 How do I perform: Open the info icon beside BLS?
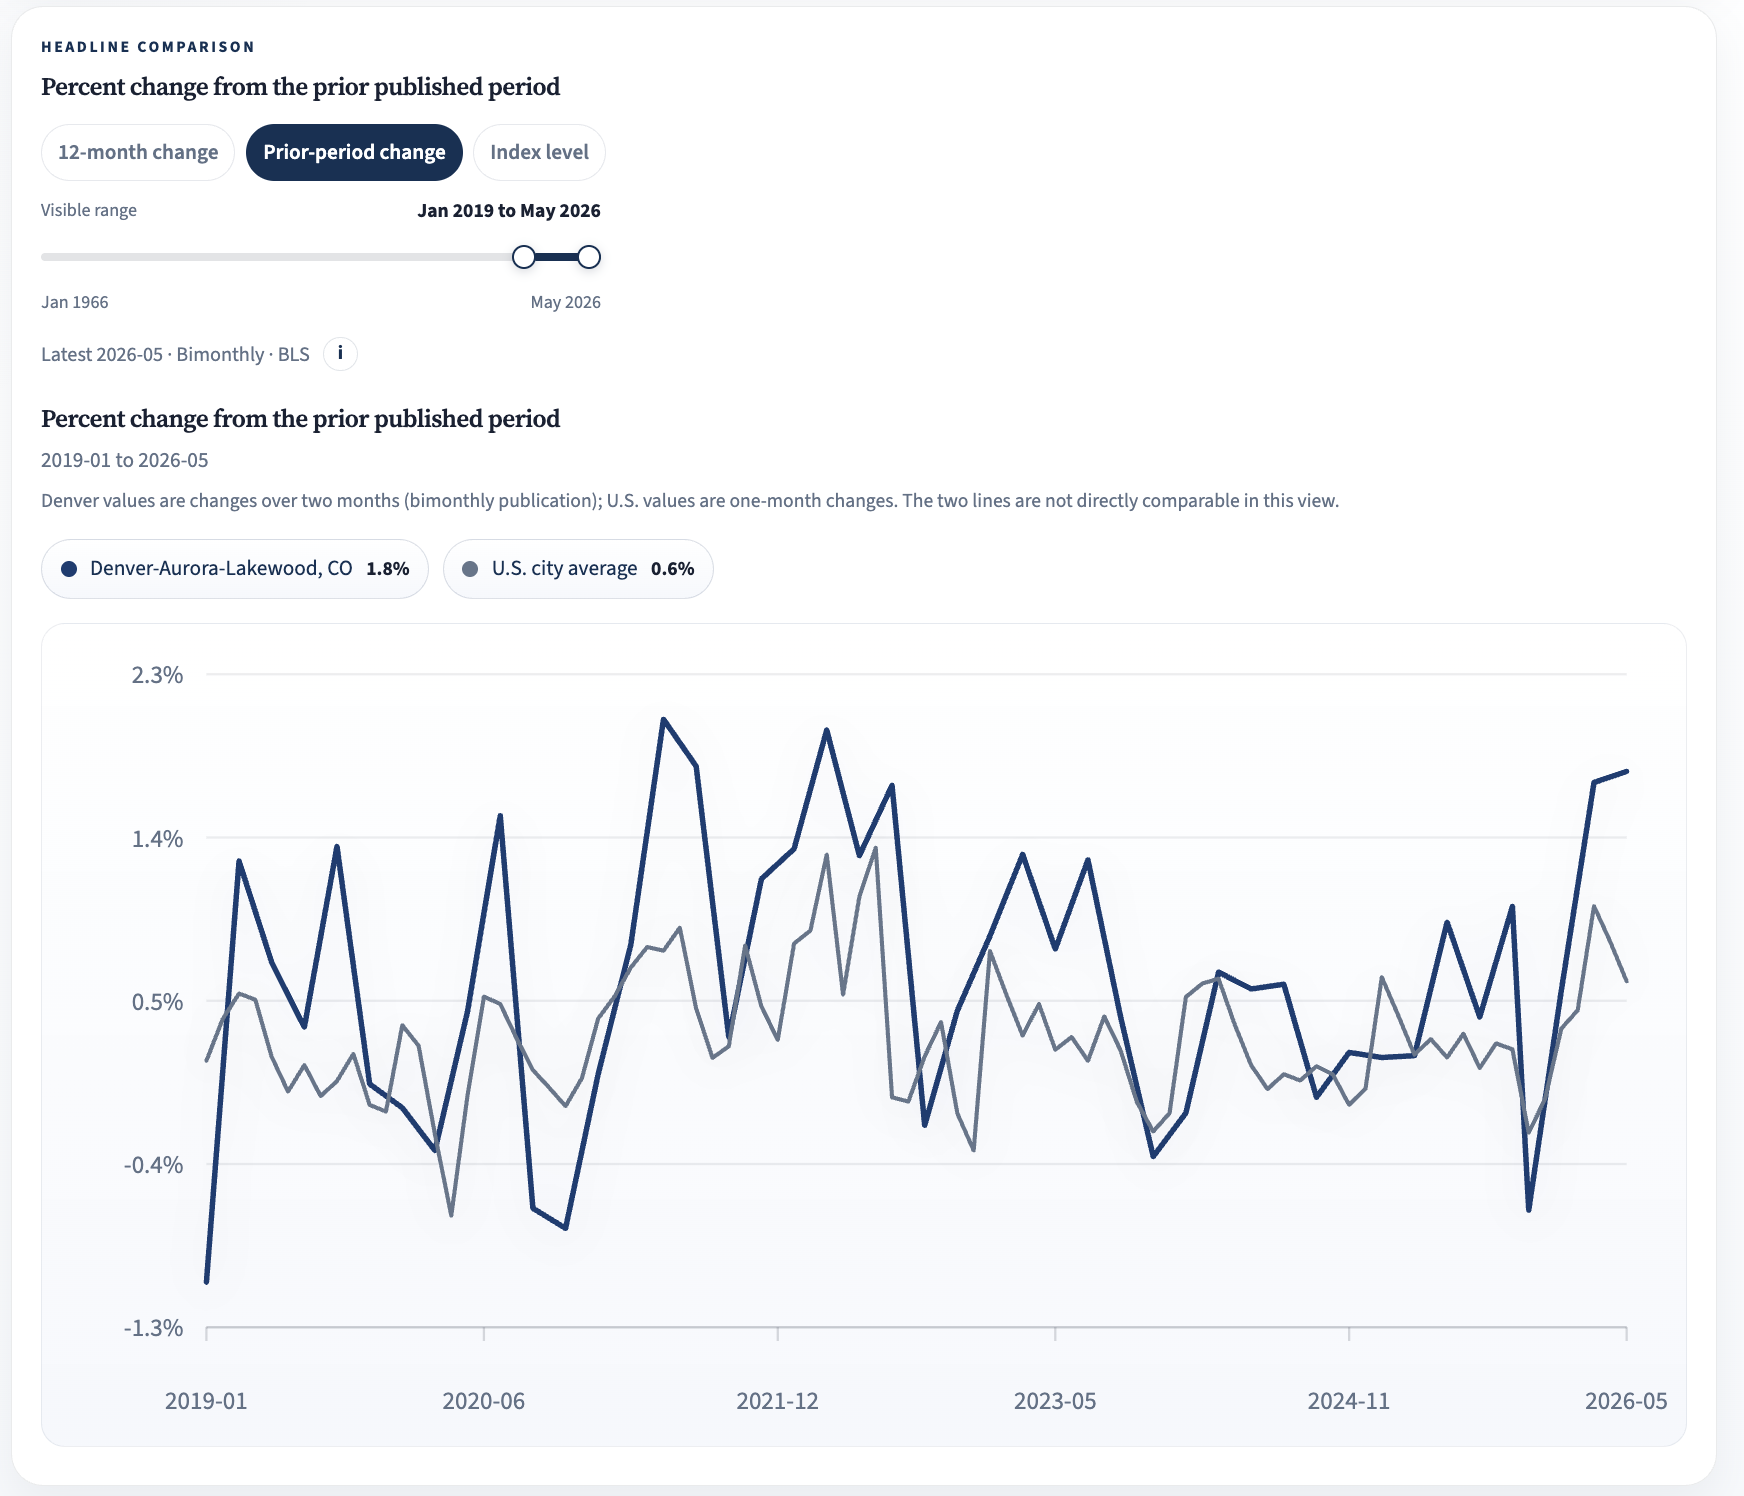point(340,354)
